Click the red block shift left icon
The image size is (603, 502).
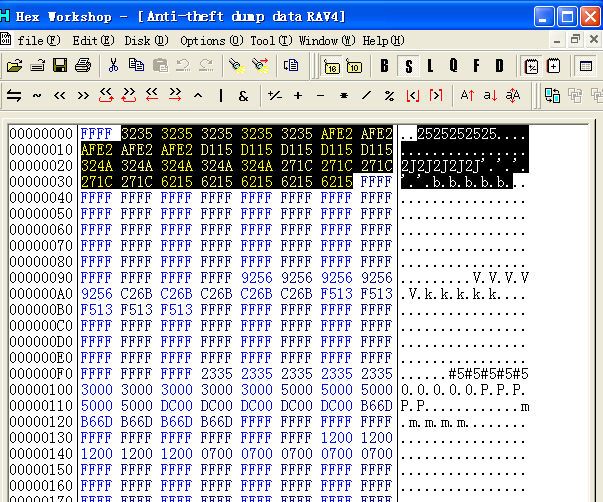(x=152, y=95)
